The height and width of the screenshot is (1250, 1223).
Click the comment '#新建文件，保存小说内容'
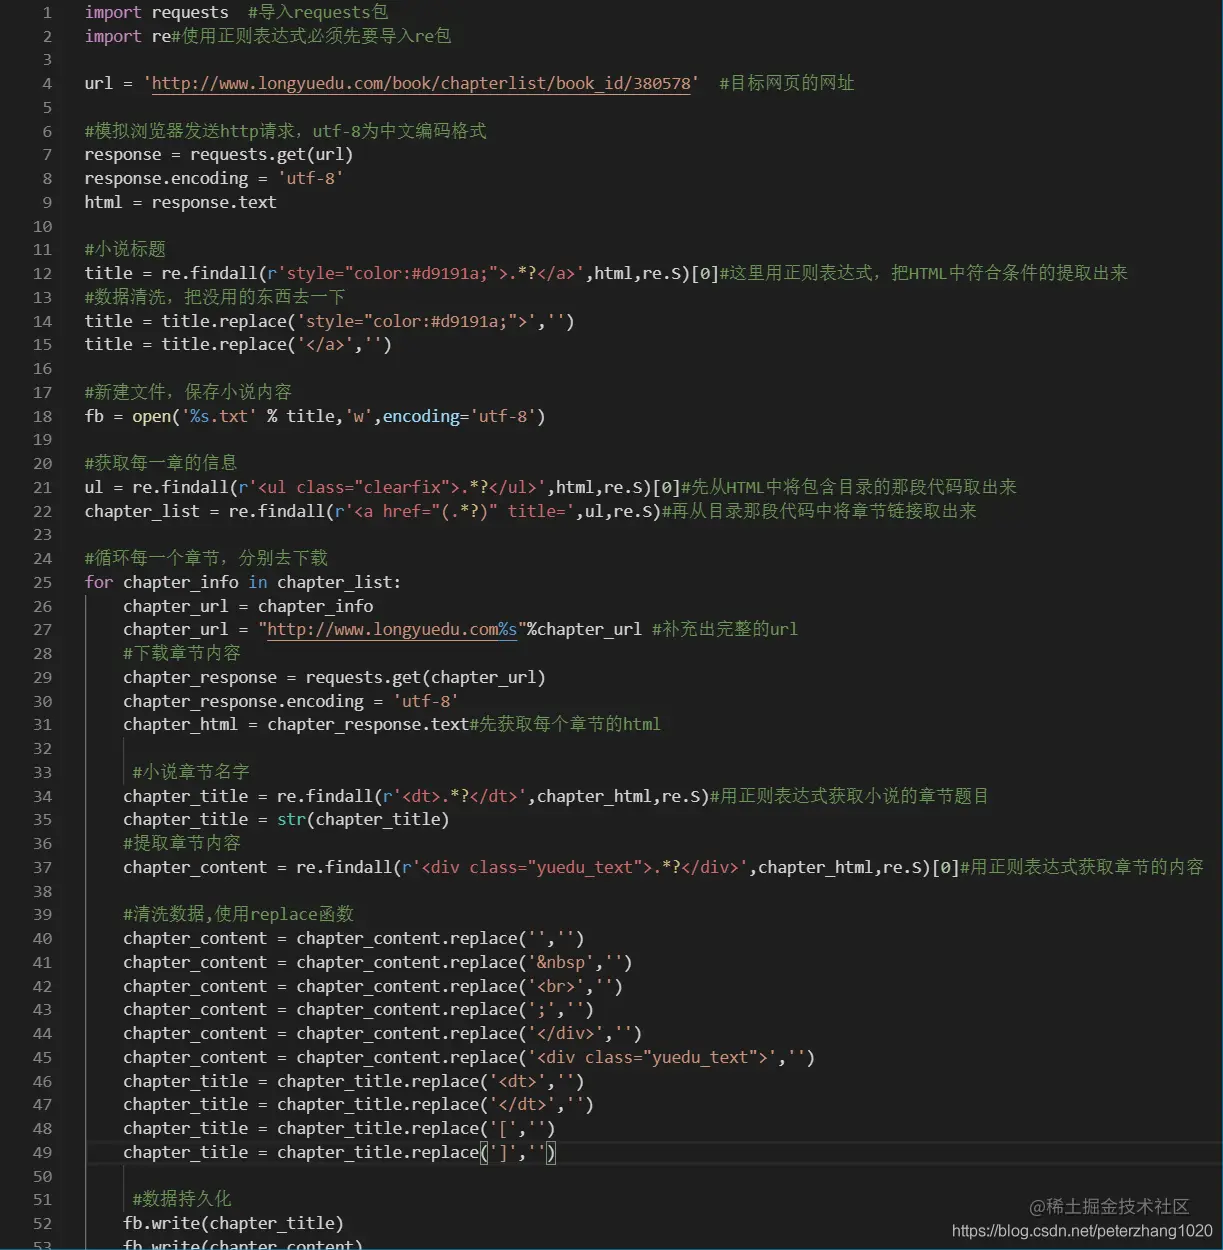(188, 393)
